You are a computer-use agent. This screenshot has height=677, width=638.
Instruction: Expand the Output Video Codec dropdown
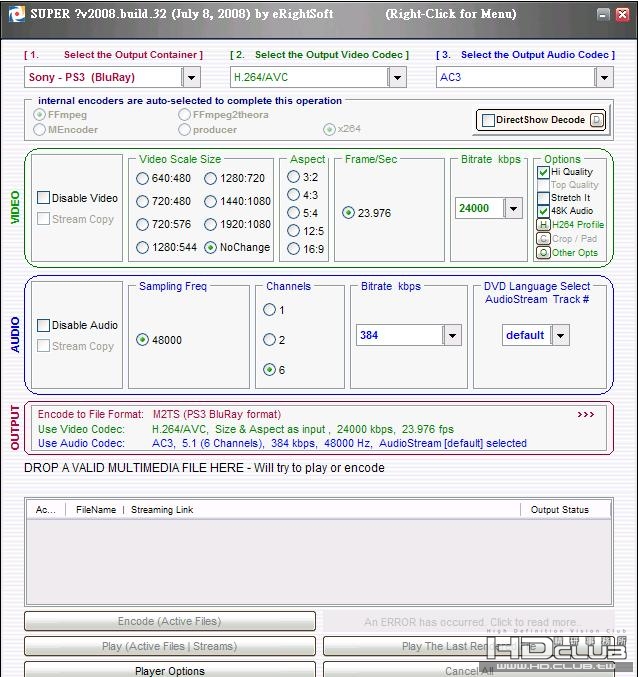click(398, 77)
